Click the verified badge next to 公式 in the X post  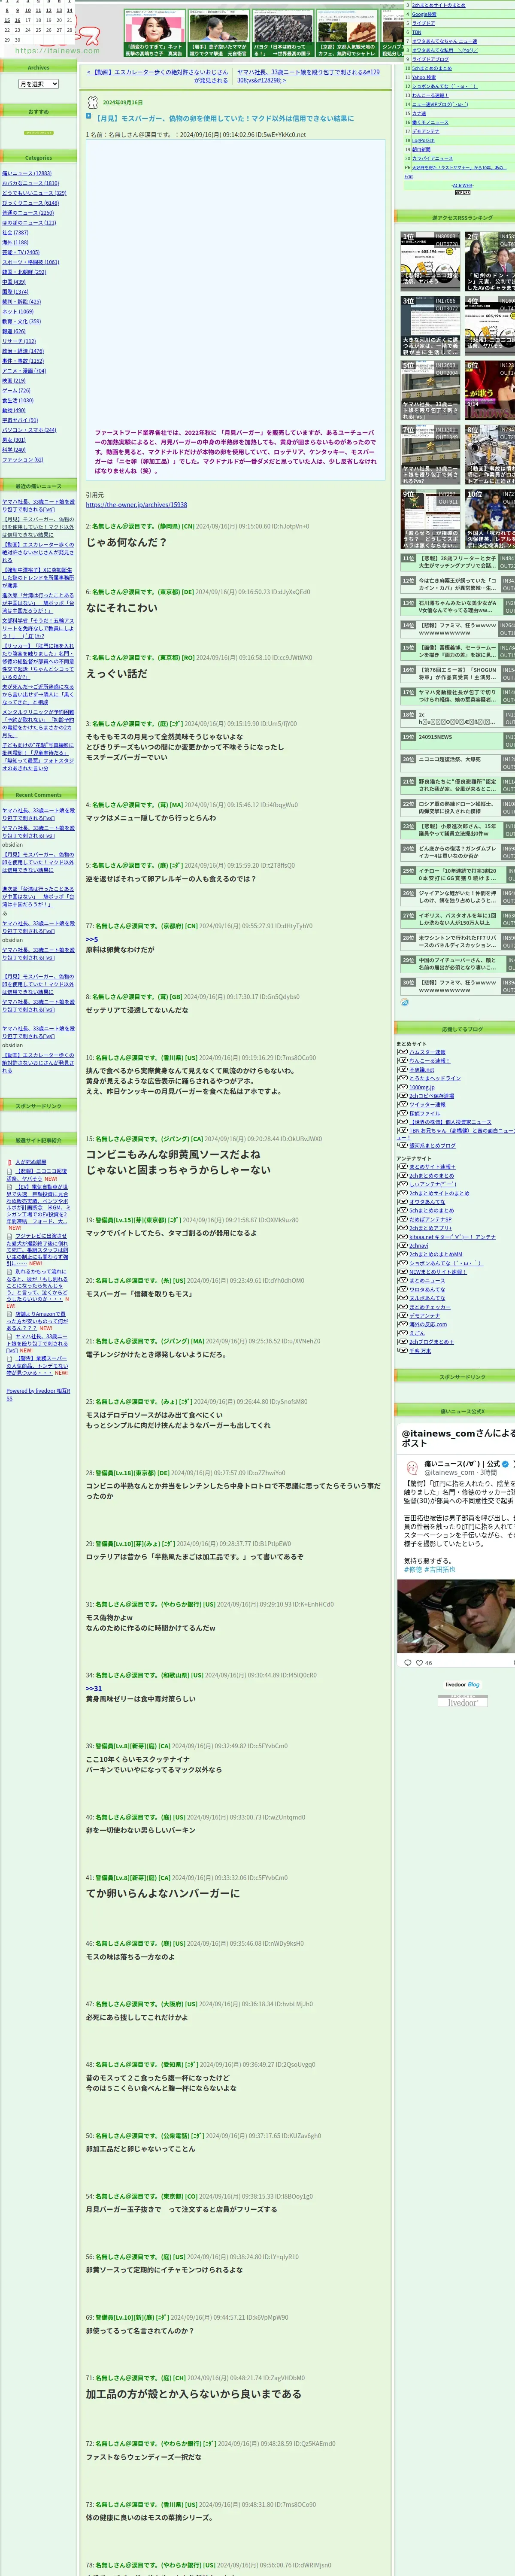(x=505, y=1463)
